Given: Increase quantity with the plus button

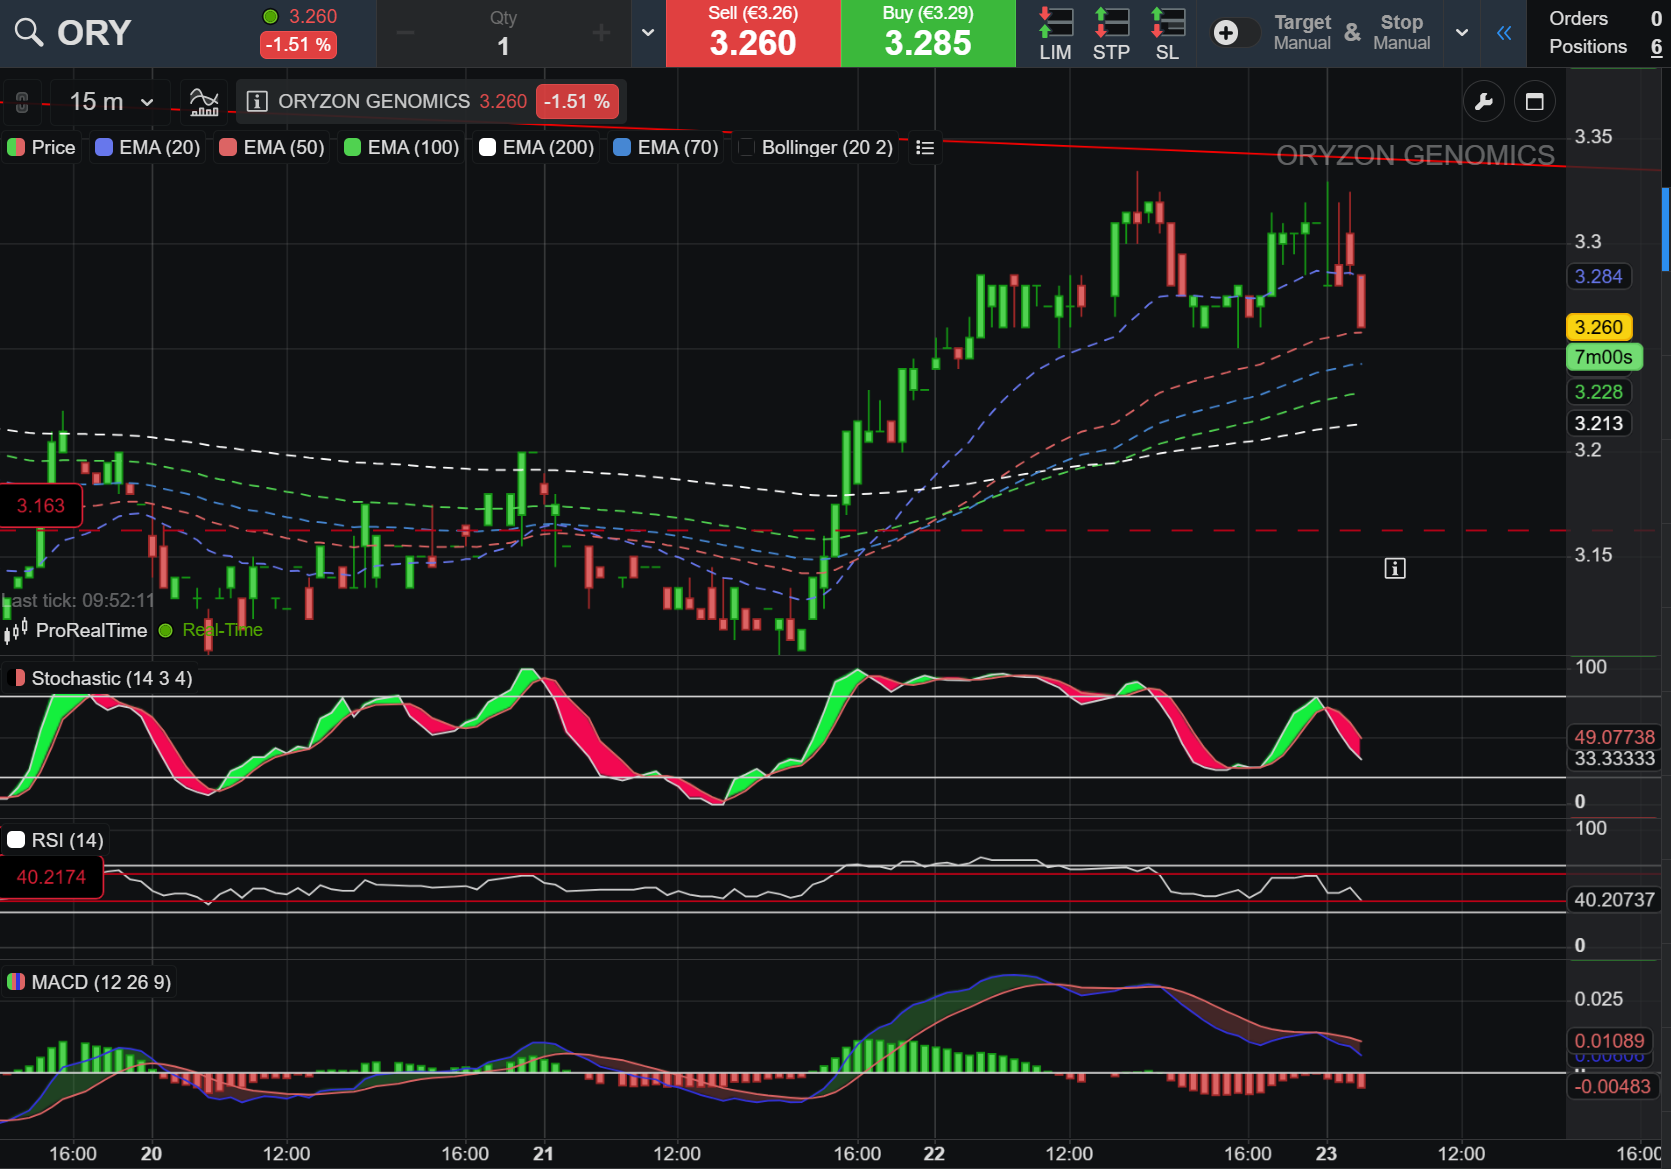Looking at the screenshot, I should pyautogui.click(x=601, y=33).
